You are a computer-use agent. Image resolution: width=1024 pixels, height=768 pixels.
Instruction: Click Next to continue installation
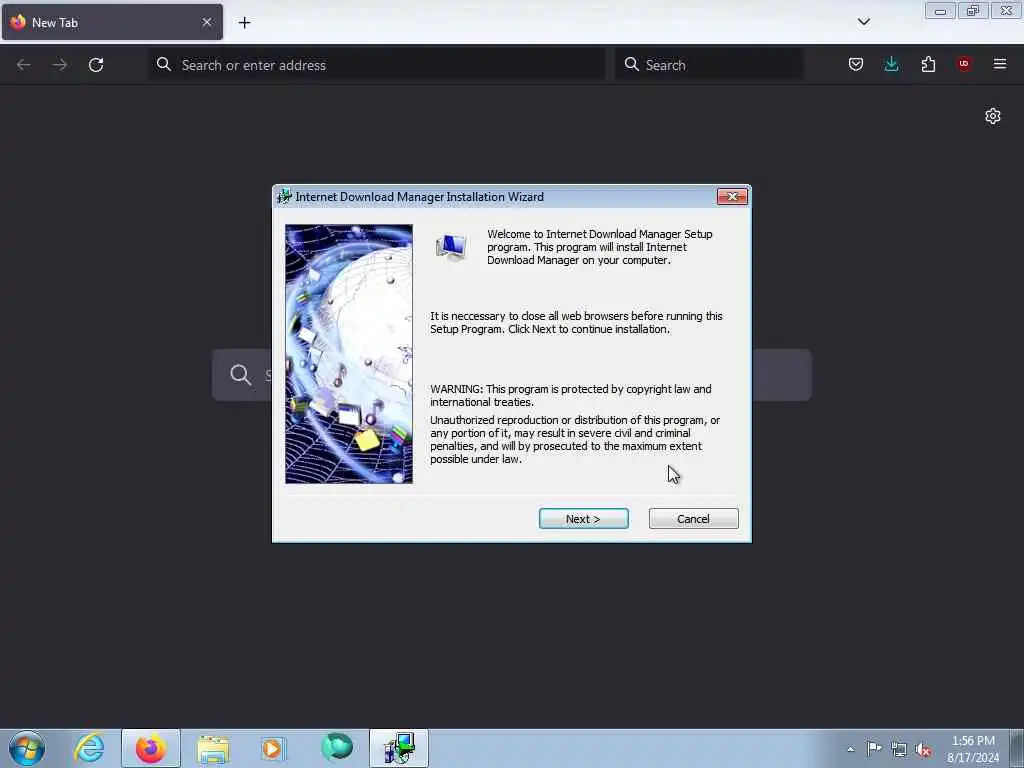[x=583, y=519]
